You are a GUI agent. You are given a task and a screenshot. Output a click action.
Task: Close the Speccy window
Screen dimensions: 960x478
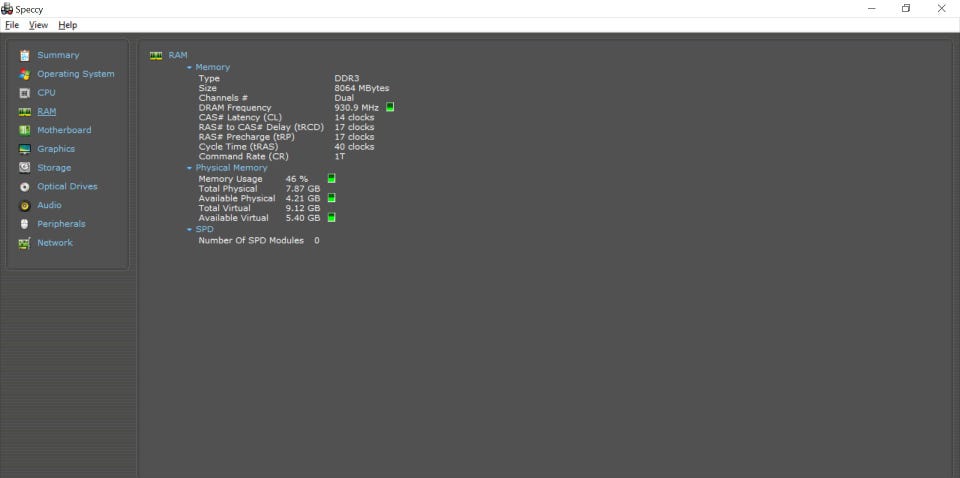(x=941, y=9)
